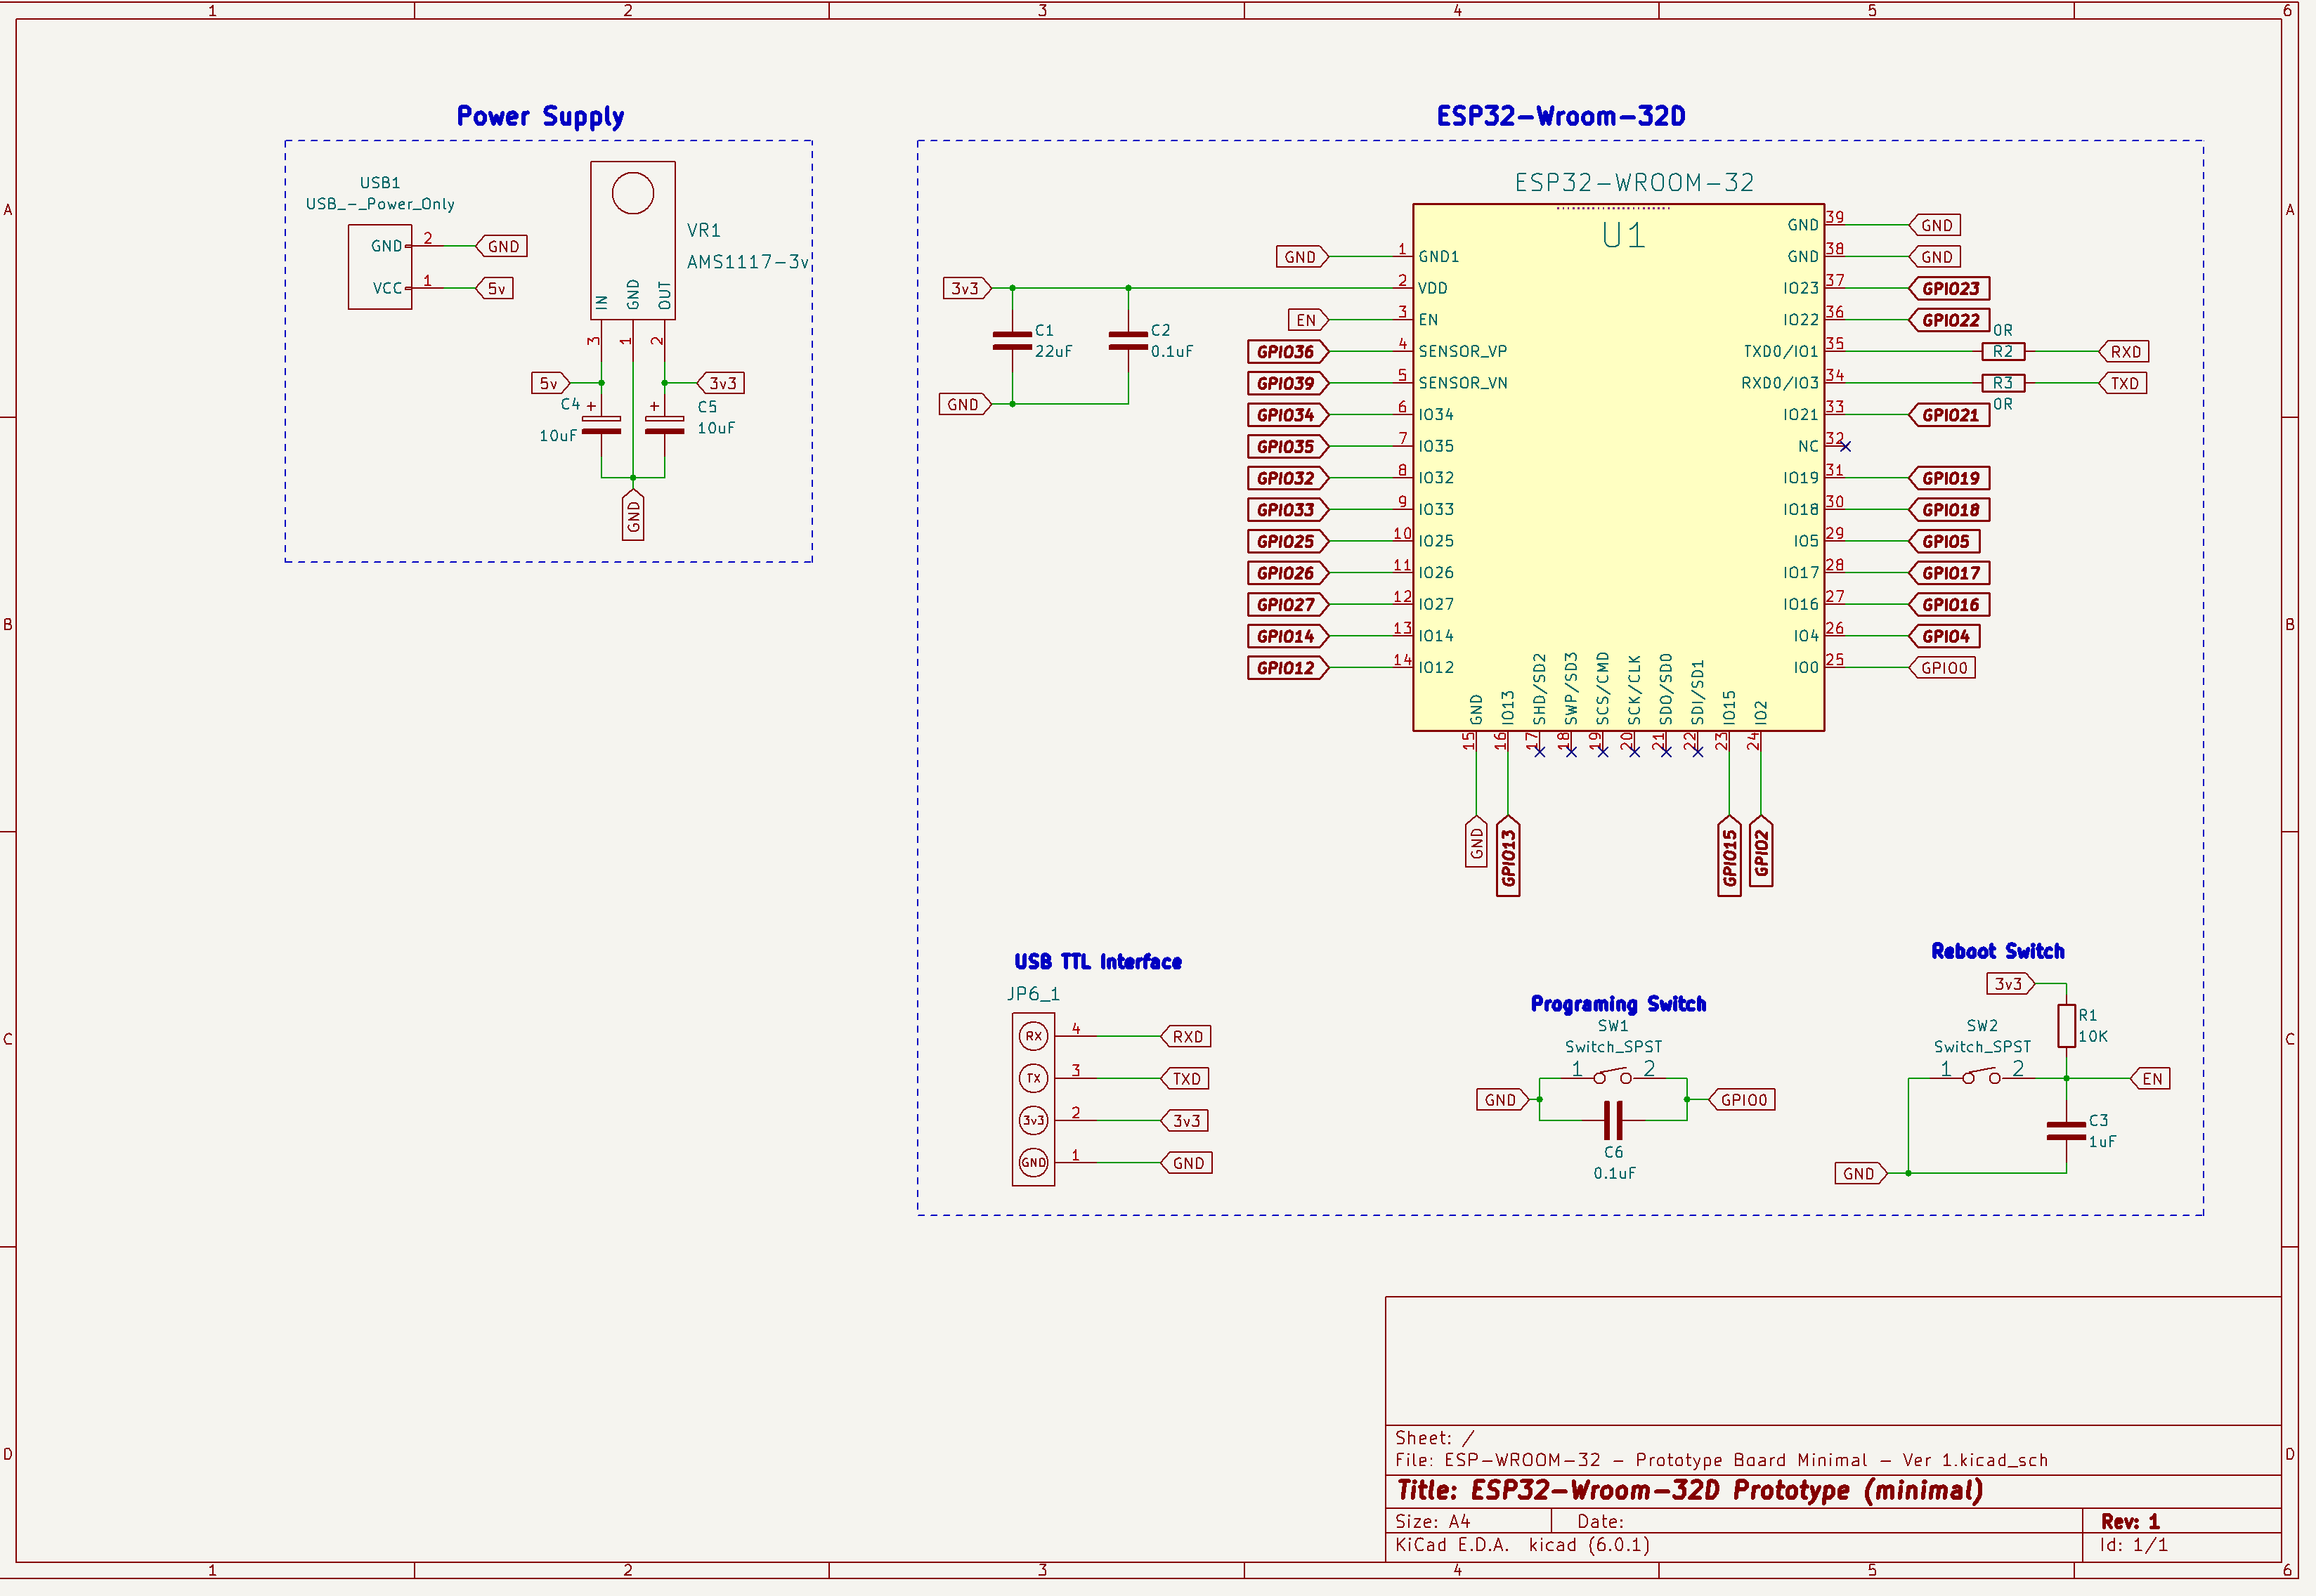Click the GPIO18 net label
The height and width of the screenshot is (1596, 2316).
pos(1949,510)
